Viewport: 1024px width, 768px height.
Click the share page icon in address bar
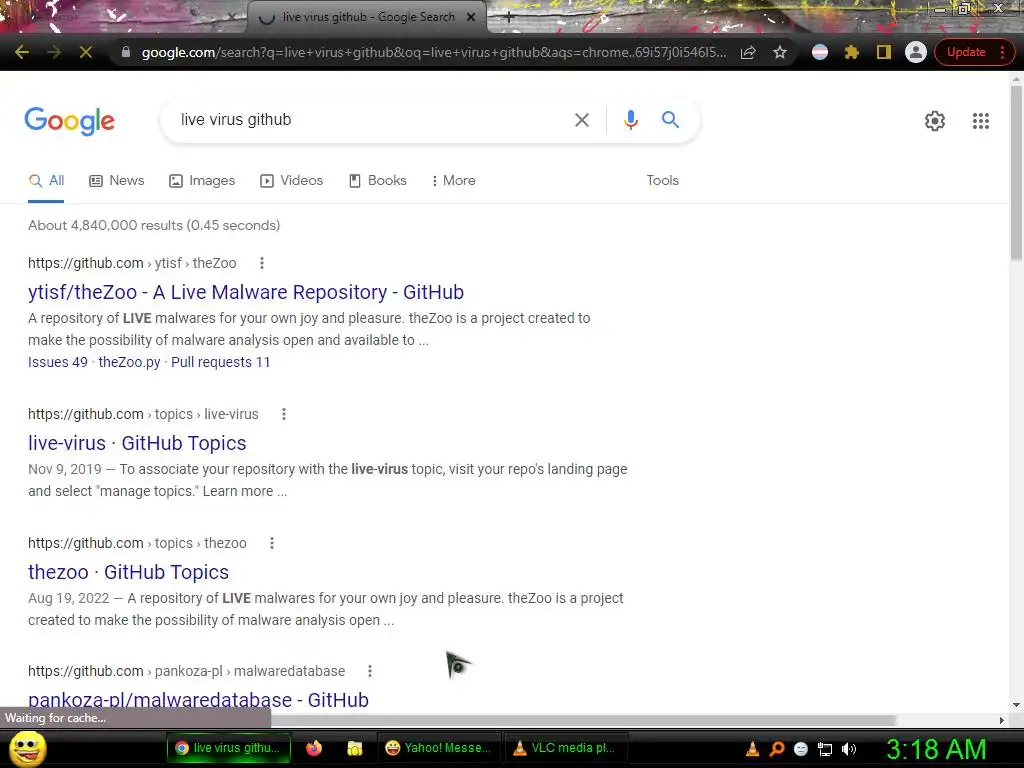(748, 52)
